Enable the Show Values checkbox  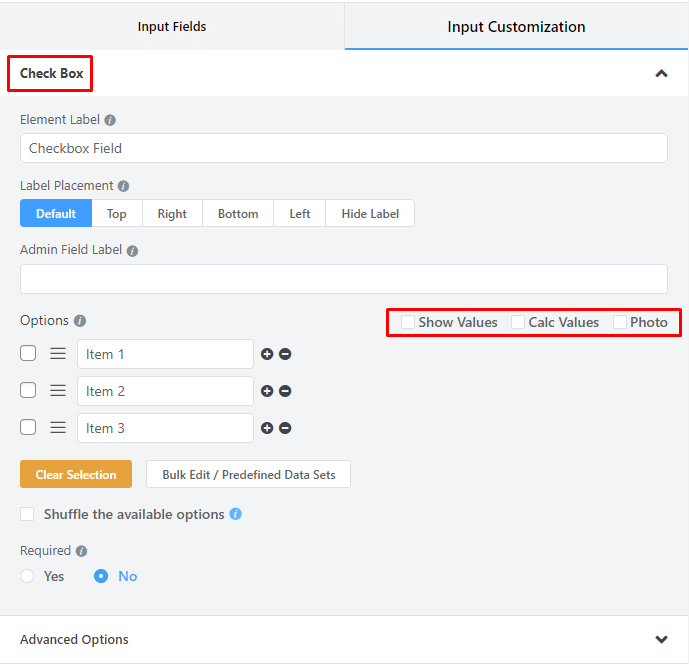(x=408, y=322)
